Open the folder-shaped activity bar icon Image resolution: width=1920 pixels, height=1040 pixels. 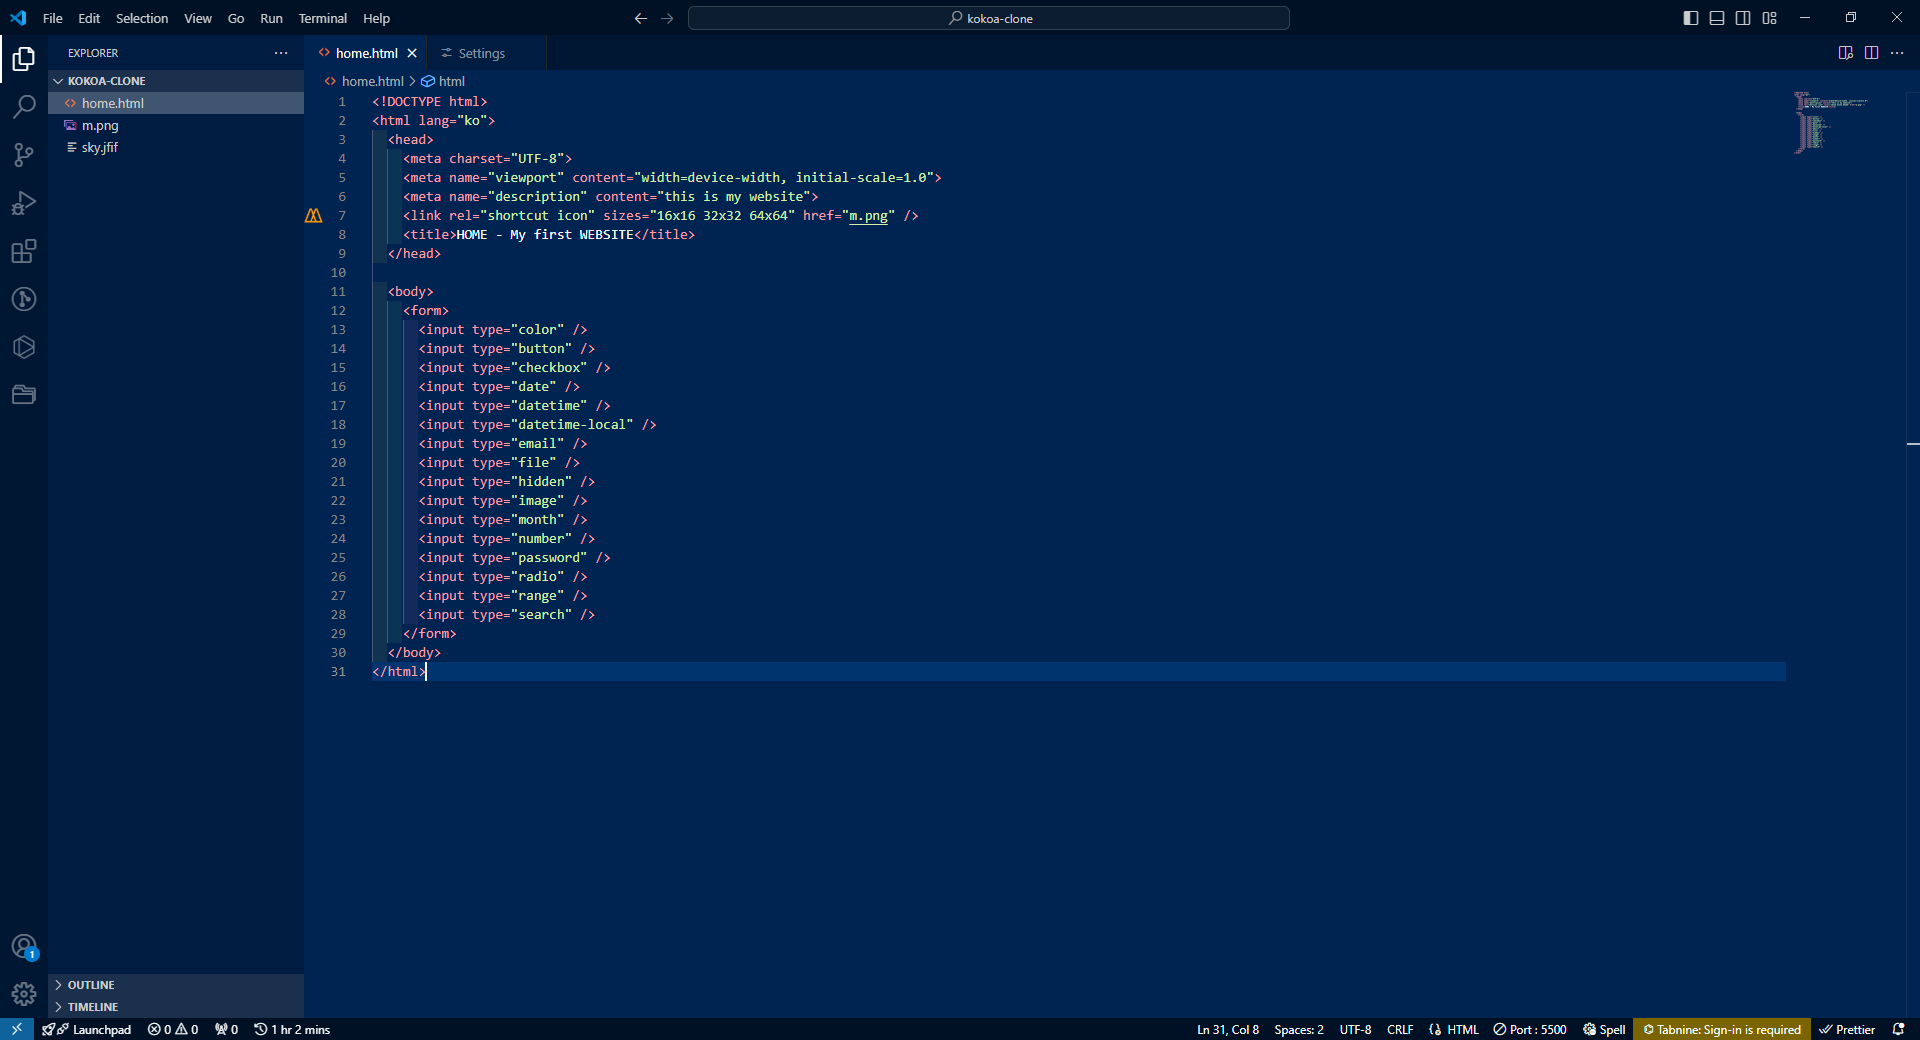coord(24,395)
